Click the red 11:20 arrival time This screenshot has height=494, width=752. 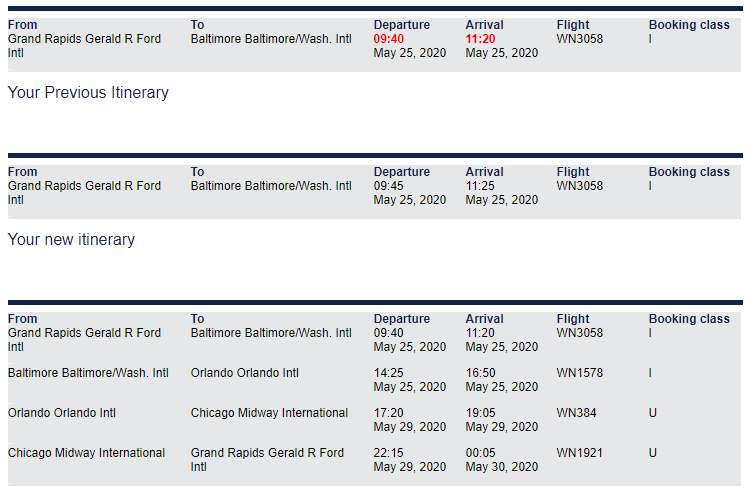pos(480,39)
